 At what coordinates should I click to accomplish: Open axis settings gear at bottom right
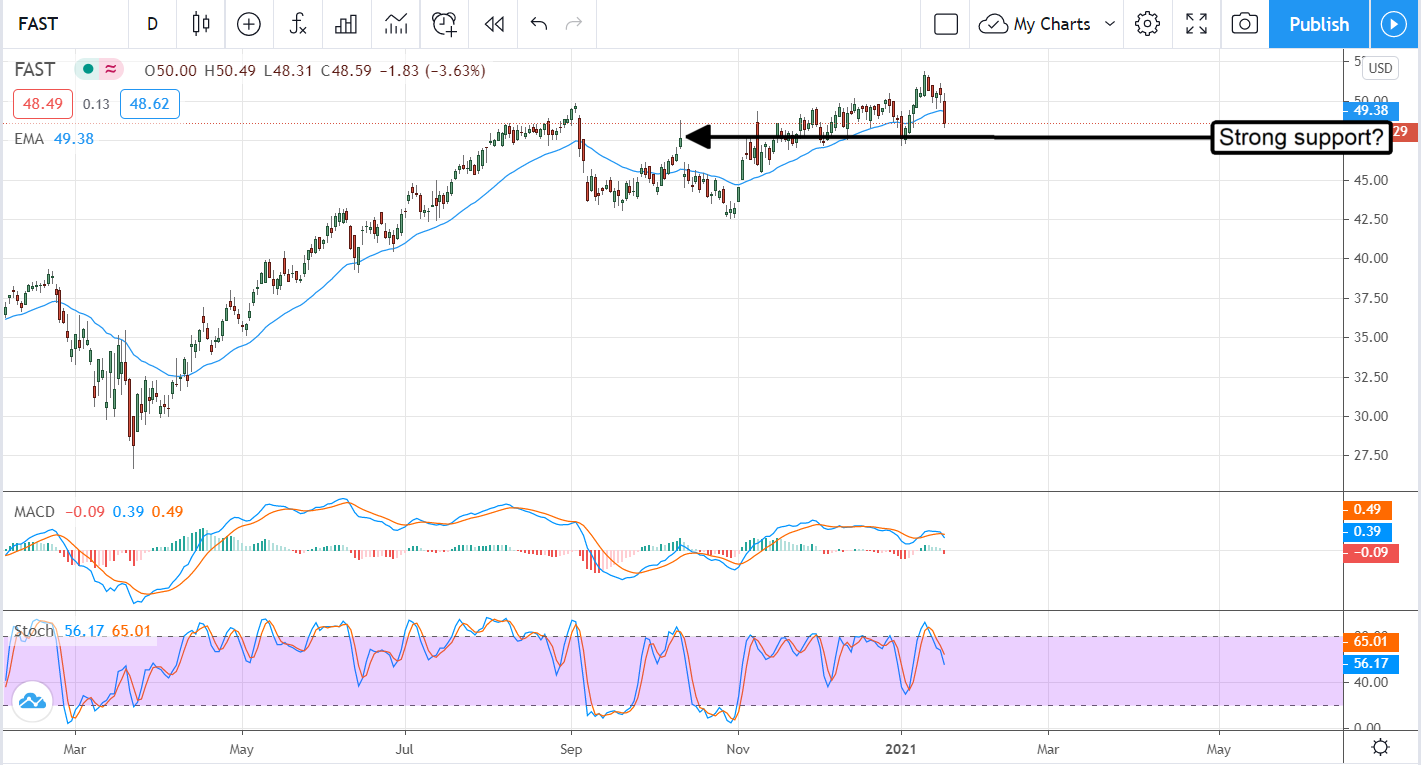click(1380, 747)
